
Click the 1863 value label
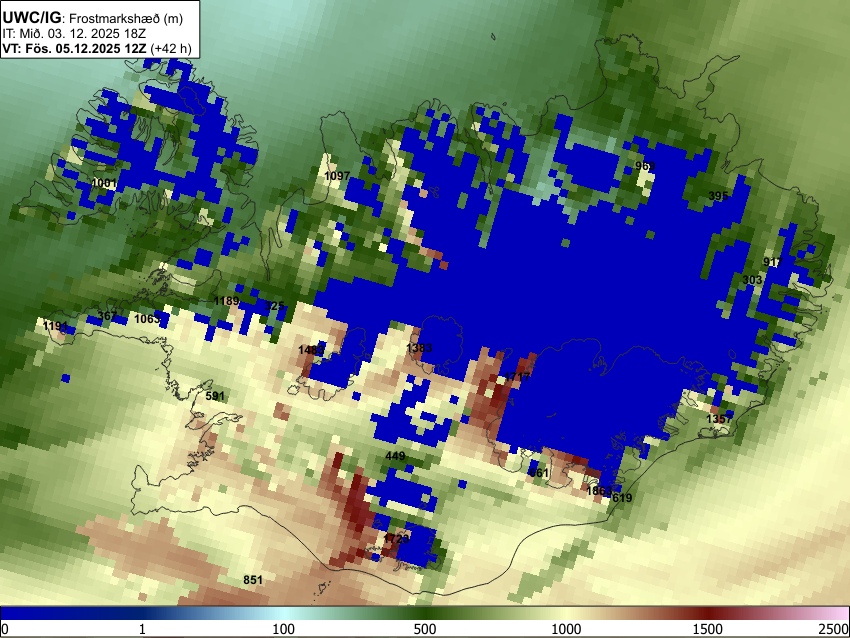600,491
